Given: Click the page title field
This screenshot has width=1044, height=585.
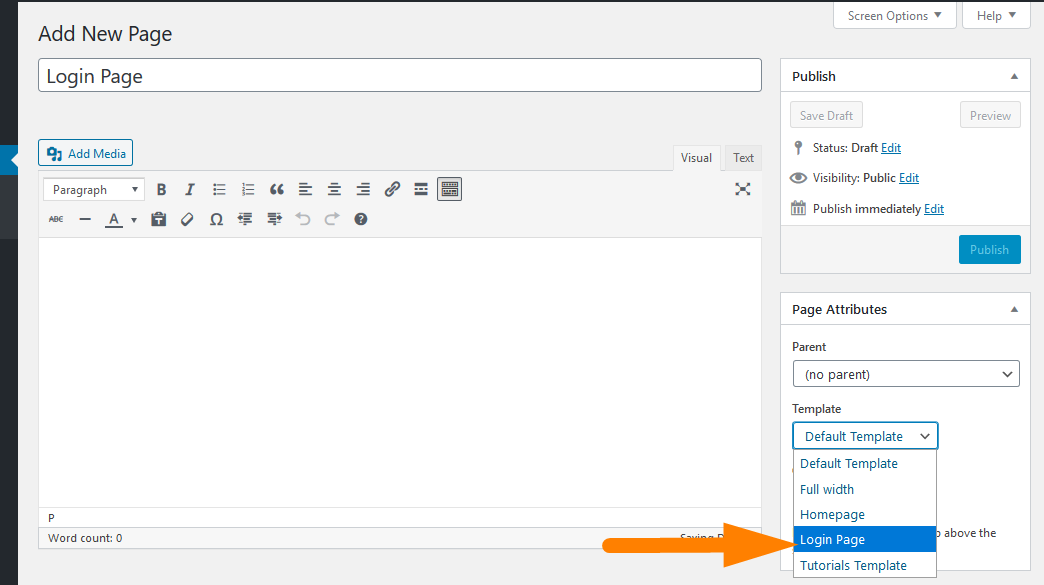Looking at the screenshot, I should (x=399, y=75).
